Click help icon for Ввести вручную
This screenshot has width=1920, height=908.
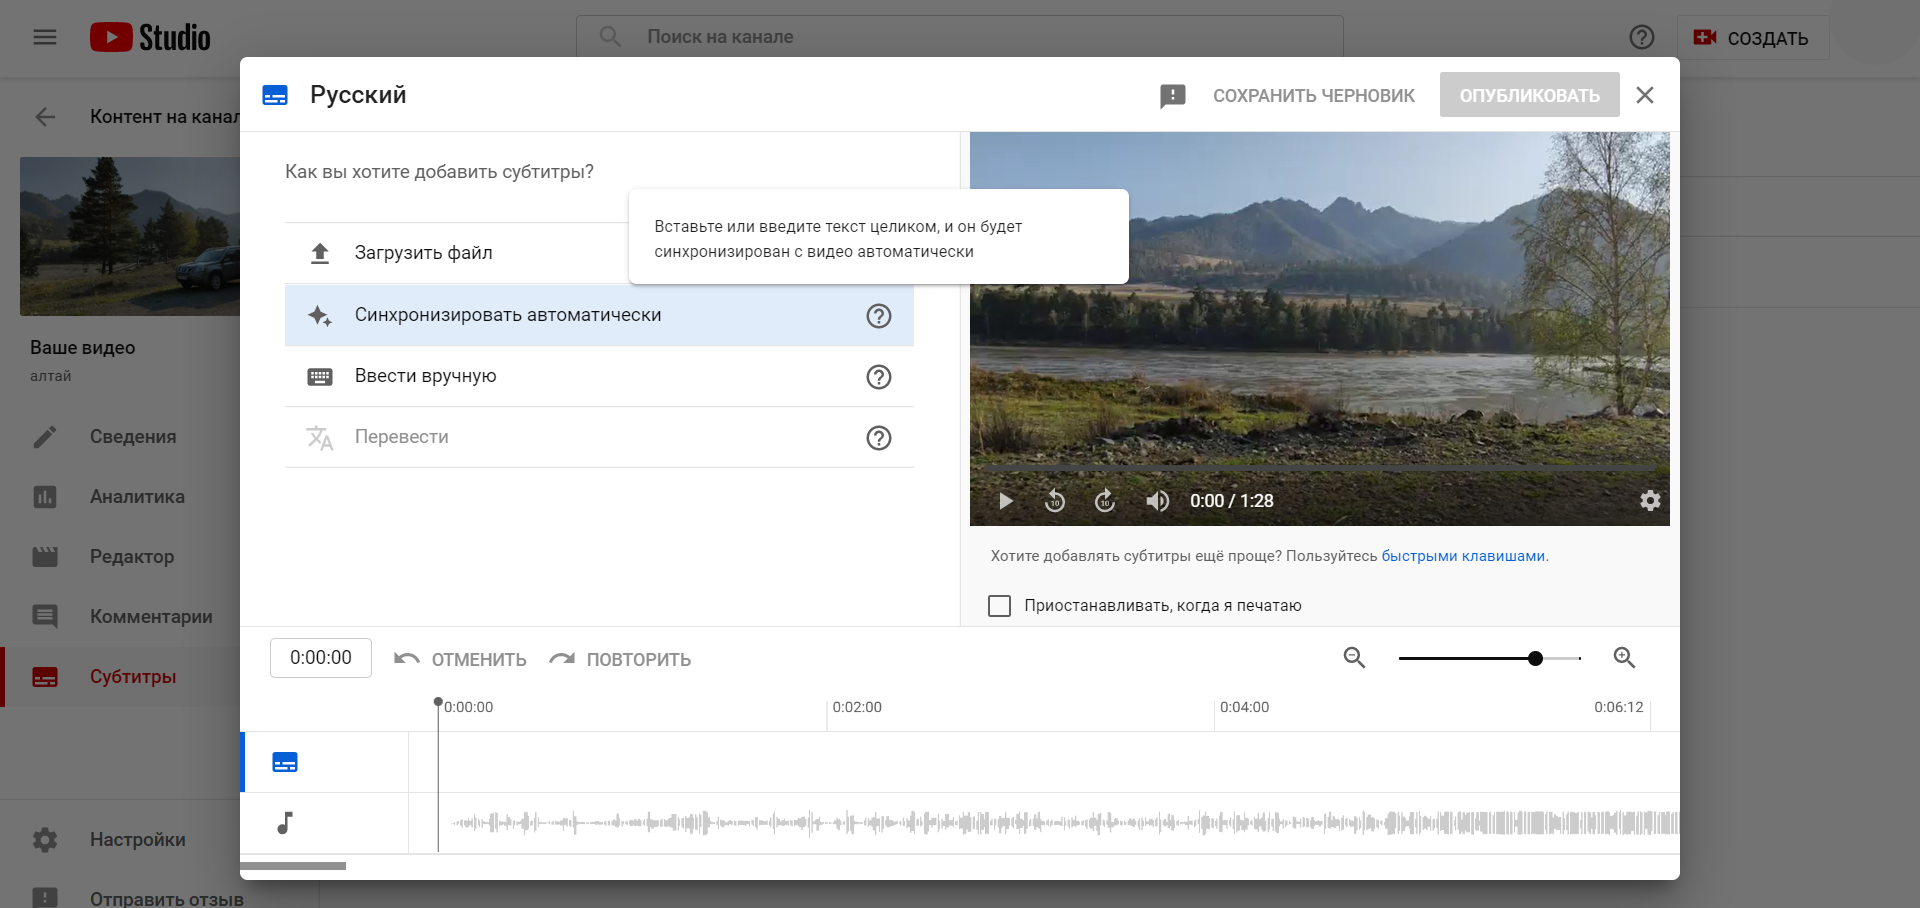(878, 377)
